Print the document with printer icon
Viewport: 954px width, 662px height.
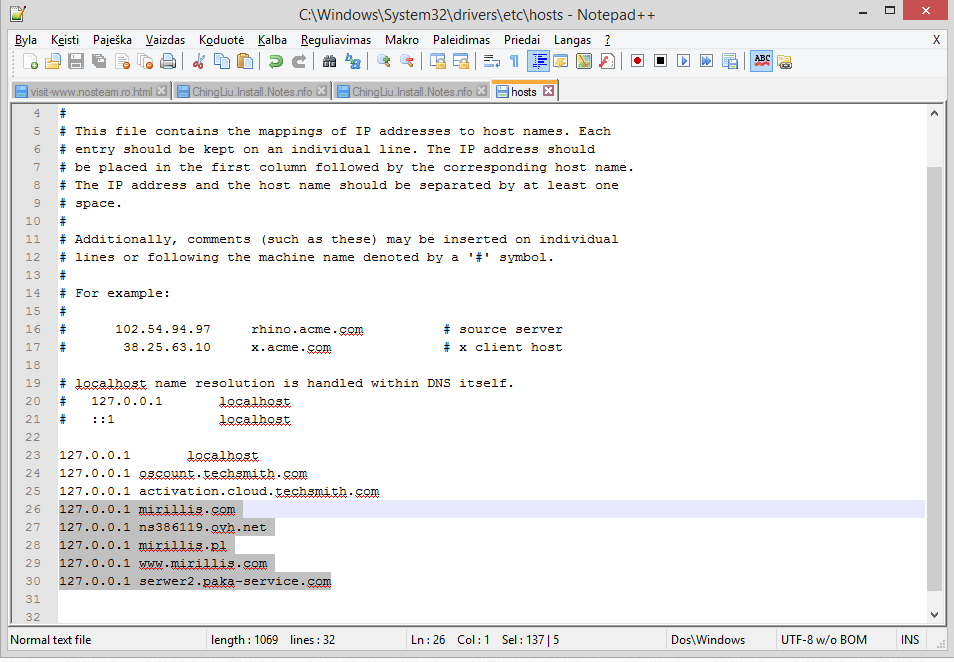[x=168, y=61]
